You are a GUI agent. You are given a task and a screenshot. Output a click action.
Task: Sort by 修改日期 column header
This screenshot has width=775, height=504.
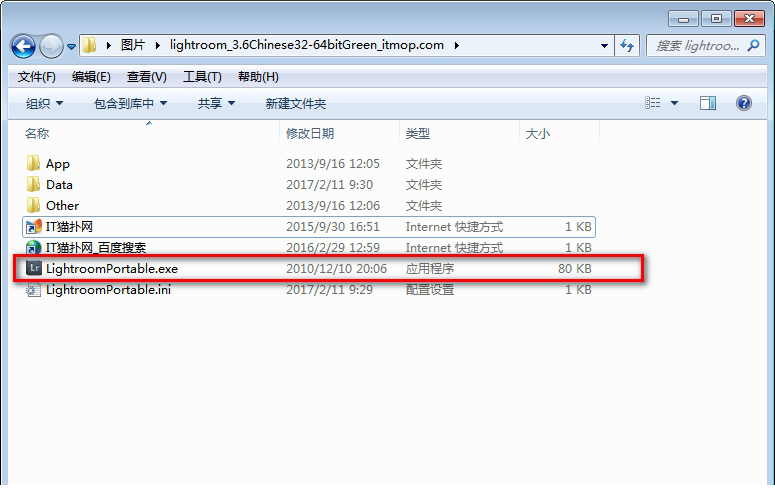point(310,133)
